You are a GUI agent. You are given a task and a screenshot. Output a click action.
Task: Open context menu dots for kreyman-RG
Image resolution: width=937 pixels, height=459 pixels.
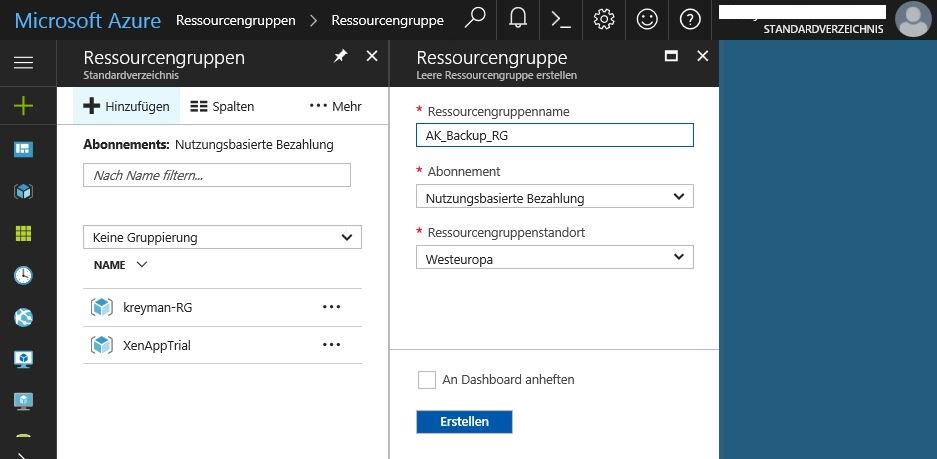click(331, 307)
